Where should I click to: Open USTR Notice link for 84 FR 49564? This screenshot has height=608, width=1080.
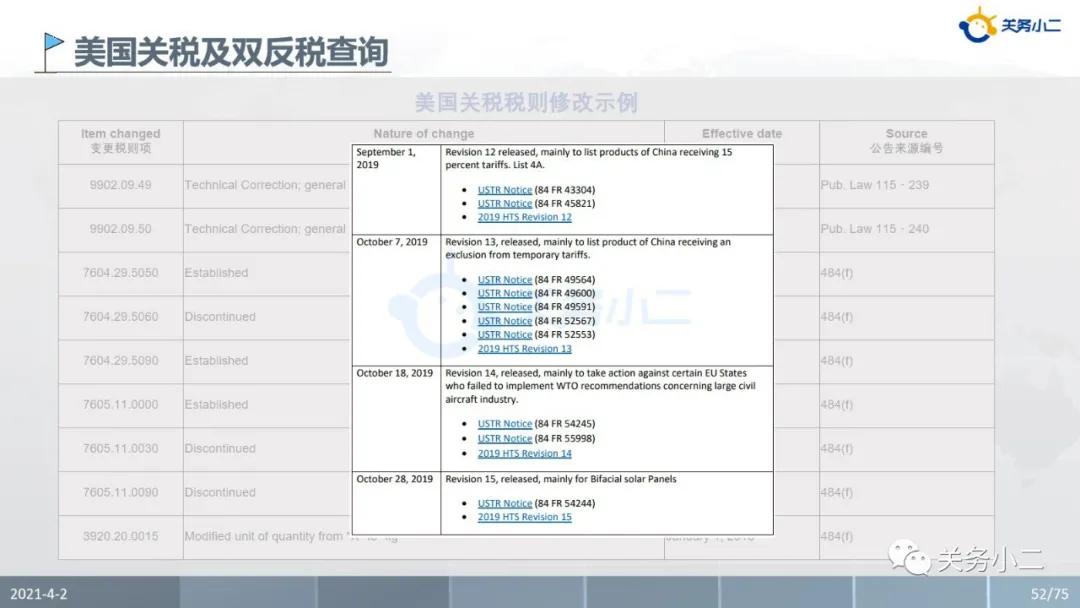[x=504, y=280]
